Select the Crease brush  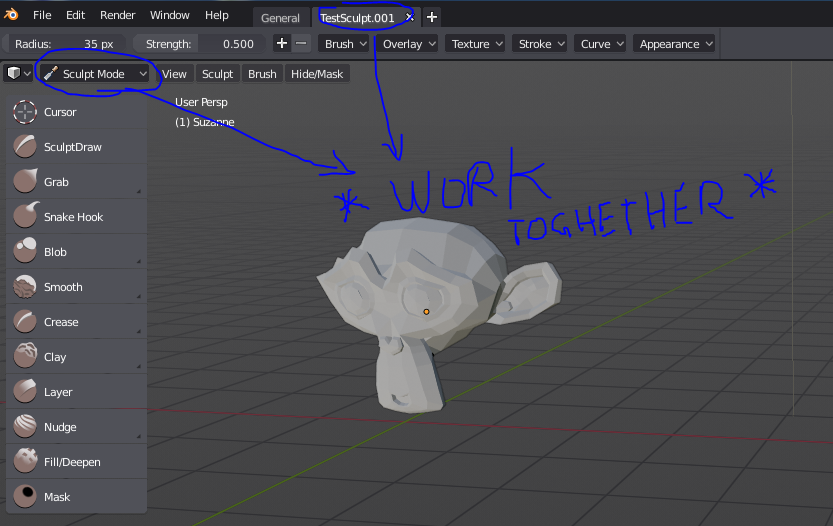[x=76, y=322]
